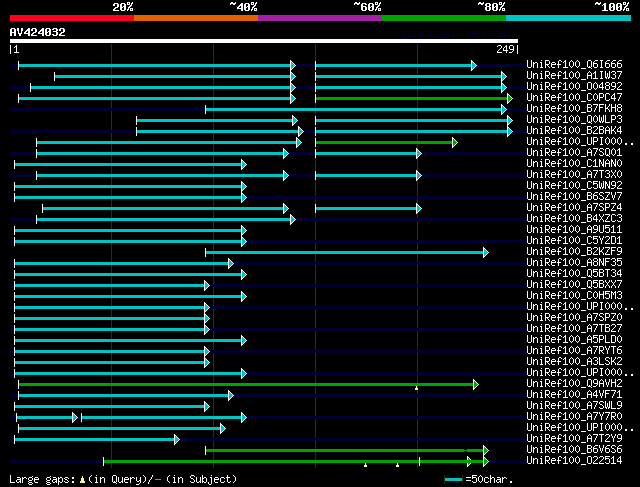
Task: Select the UniRef100_O22514 hit label
Action: pos(574,460)
